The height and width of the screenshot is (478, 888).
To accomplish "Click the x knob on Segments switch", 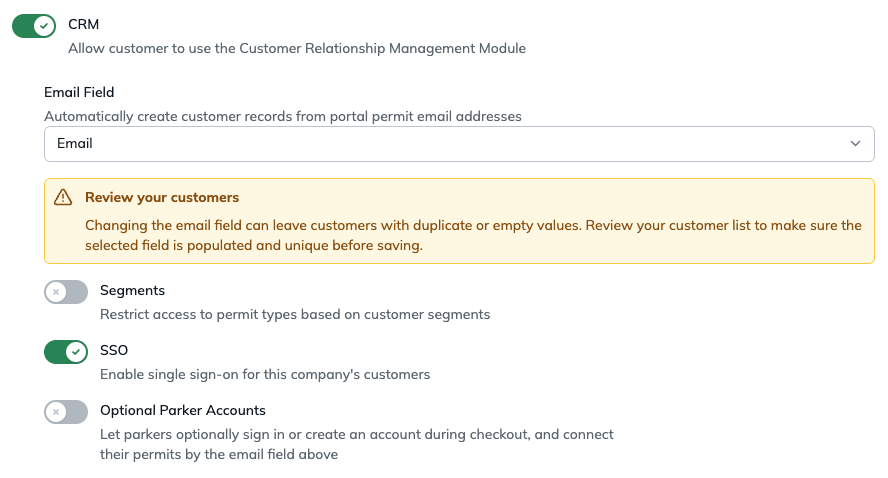I will tap(56, 292).
